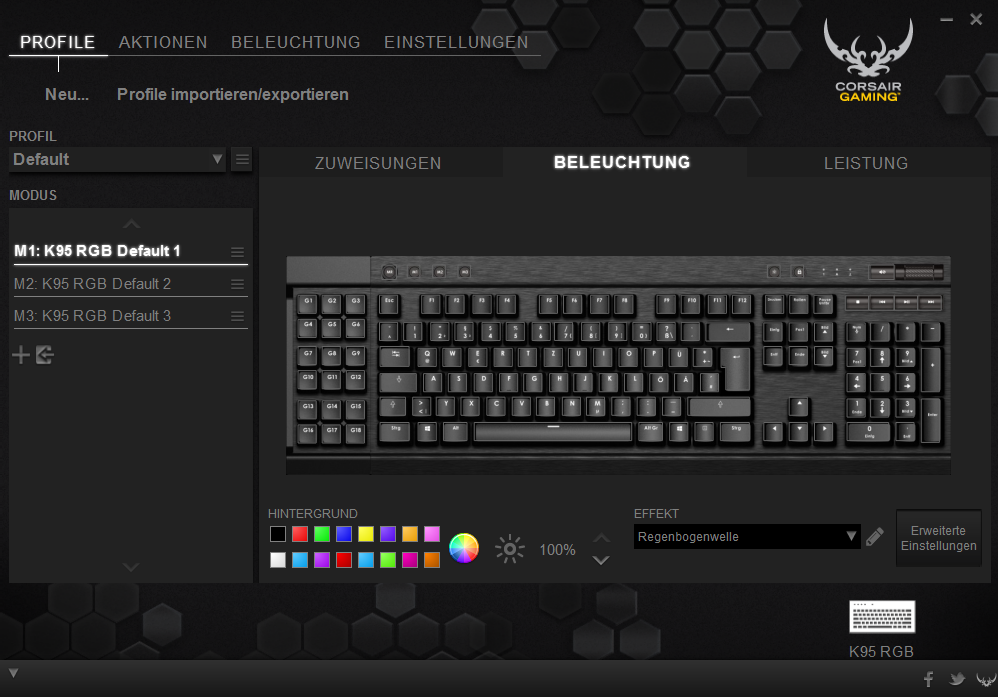The width and height of the screenshot is (998, 697).
Task: Open menu for M2: K95 RGB Default 2
Action: 237,284
